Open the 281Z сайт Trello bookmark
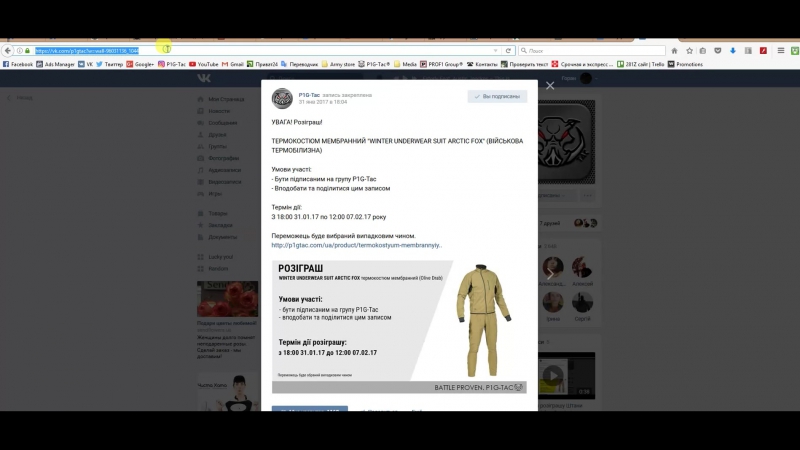Screen dimensions: 800x450 click(x=641, y=64)
